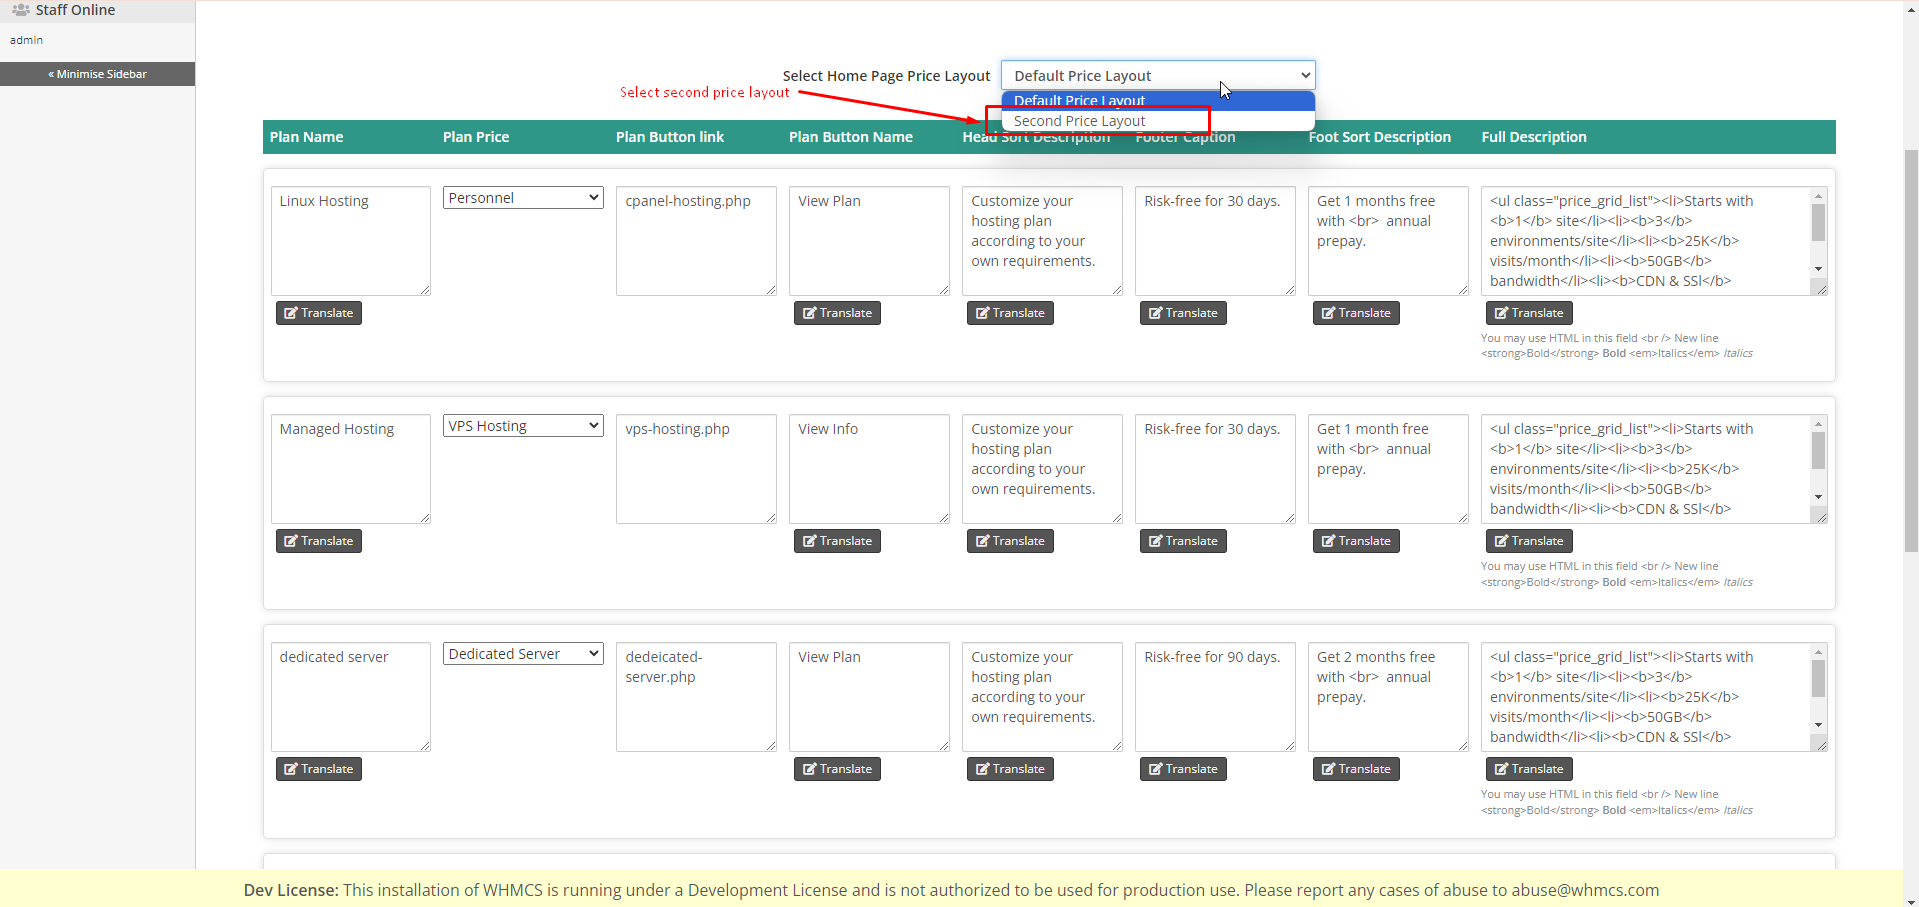Translate the View Info button name
The image size is (1919, 907).
(x=836, y=541)
